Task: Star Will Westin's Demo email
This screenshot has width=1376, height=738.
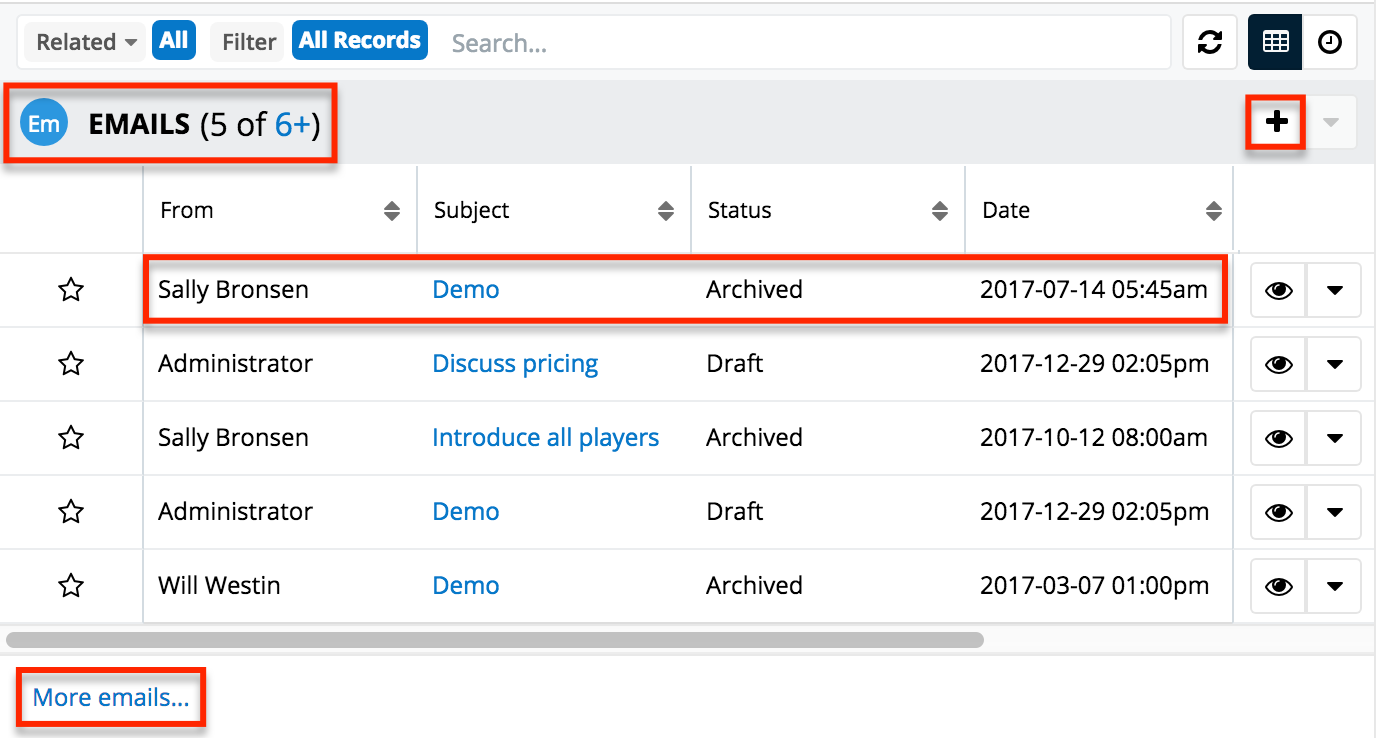Action: click(71, 585)
